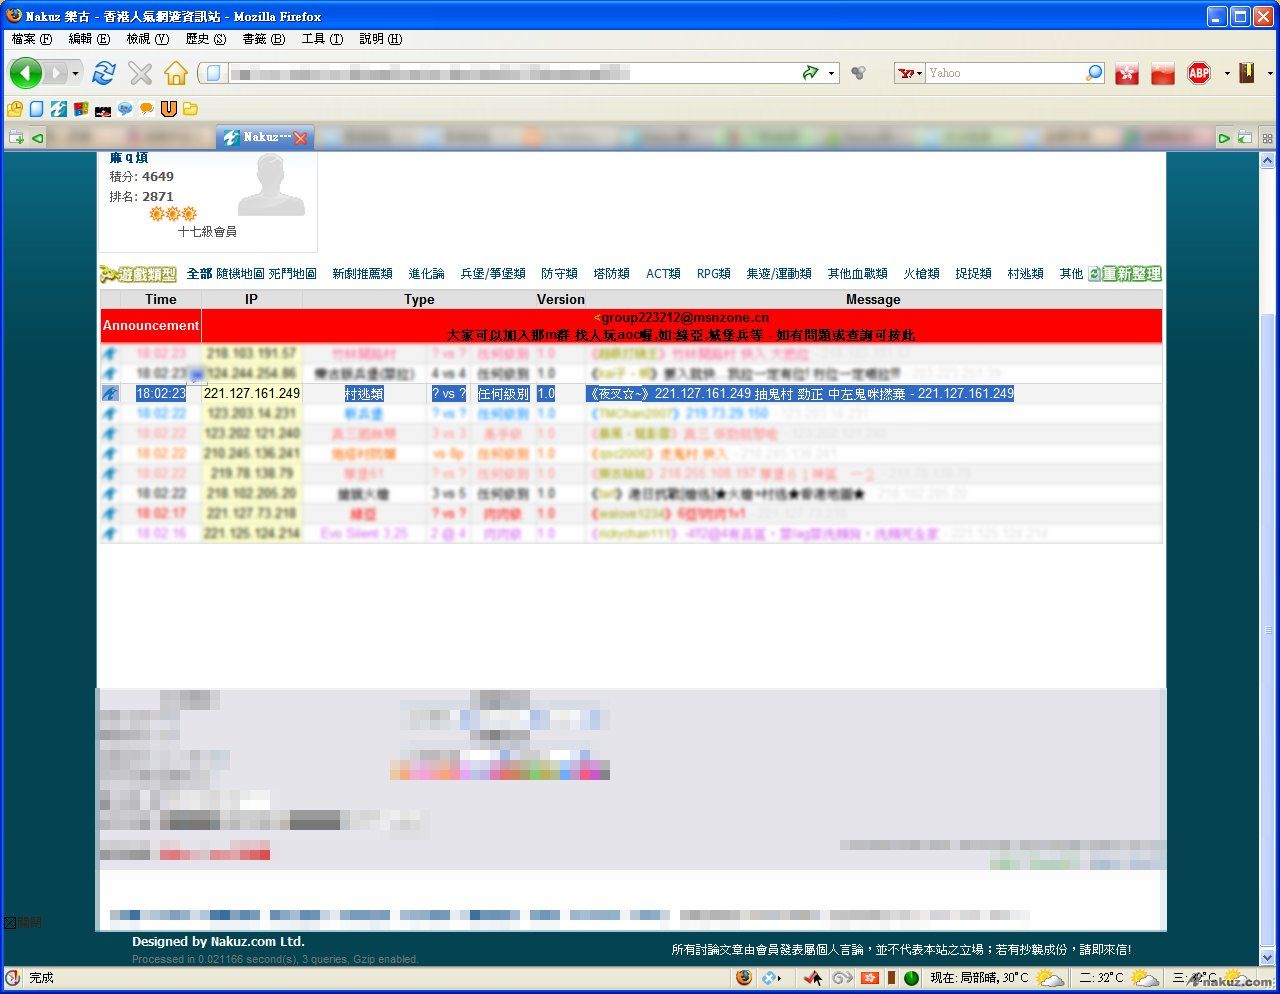Click the current weather 現在: 局部晴, 30°C
The height and width of the screenshot is (994, 1280).
click(x=979, y=978)
